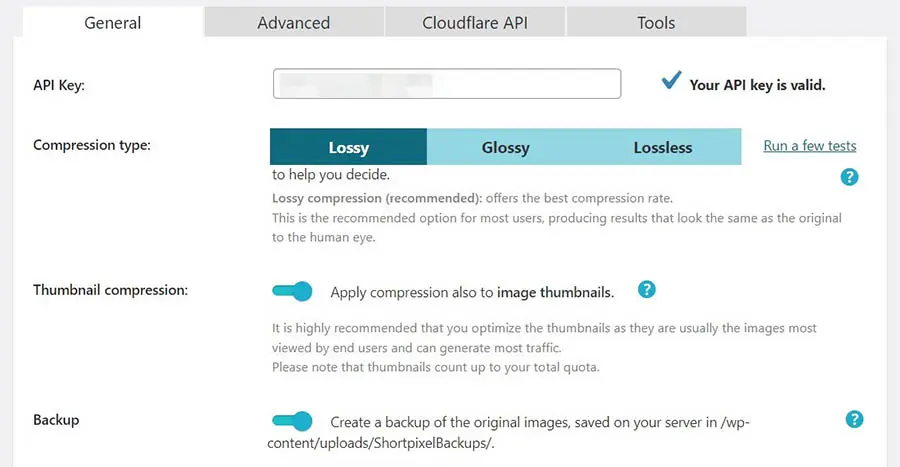Image resolution: width=900 pixels, height=467 pixels.
Task: Click the API key valid checkmark icon
Action: [671, 82]
